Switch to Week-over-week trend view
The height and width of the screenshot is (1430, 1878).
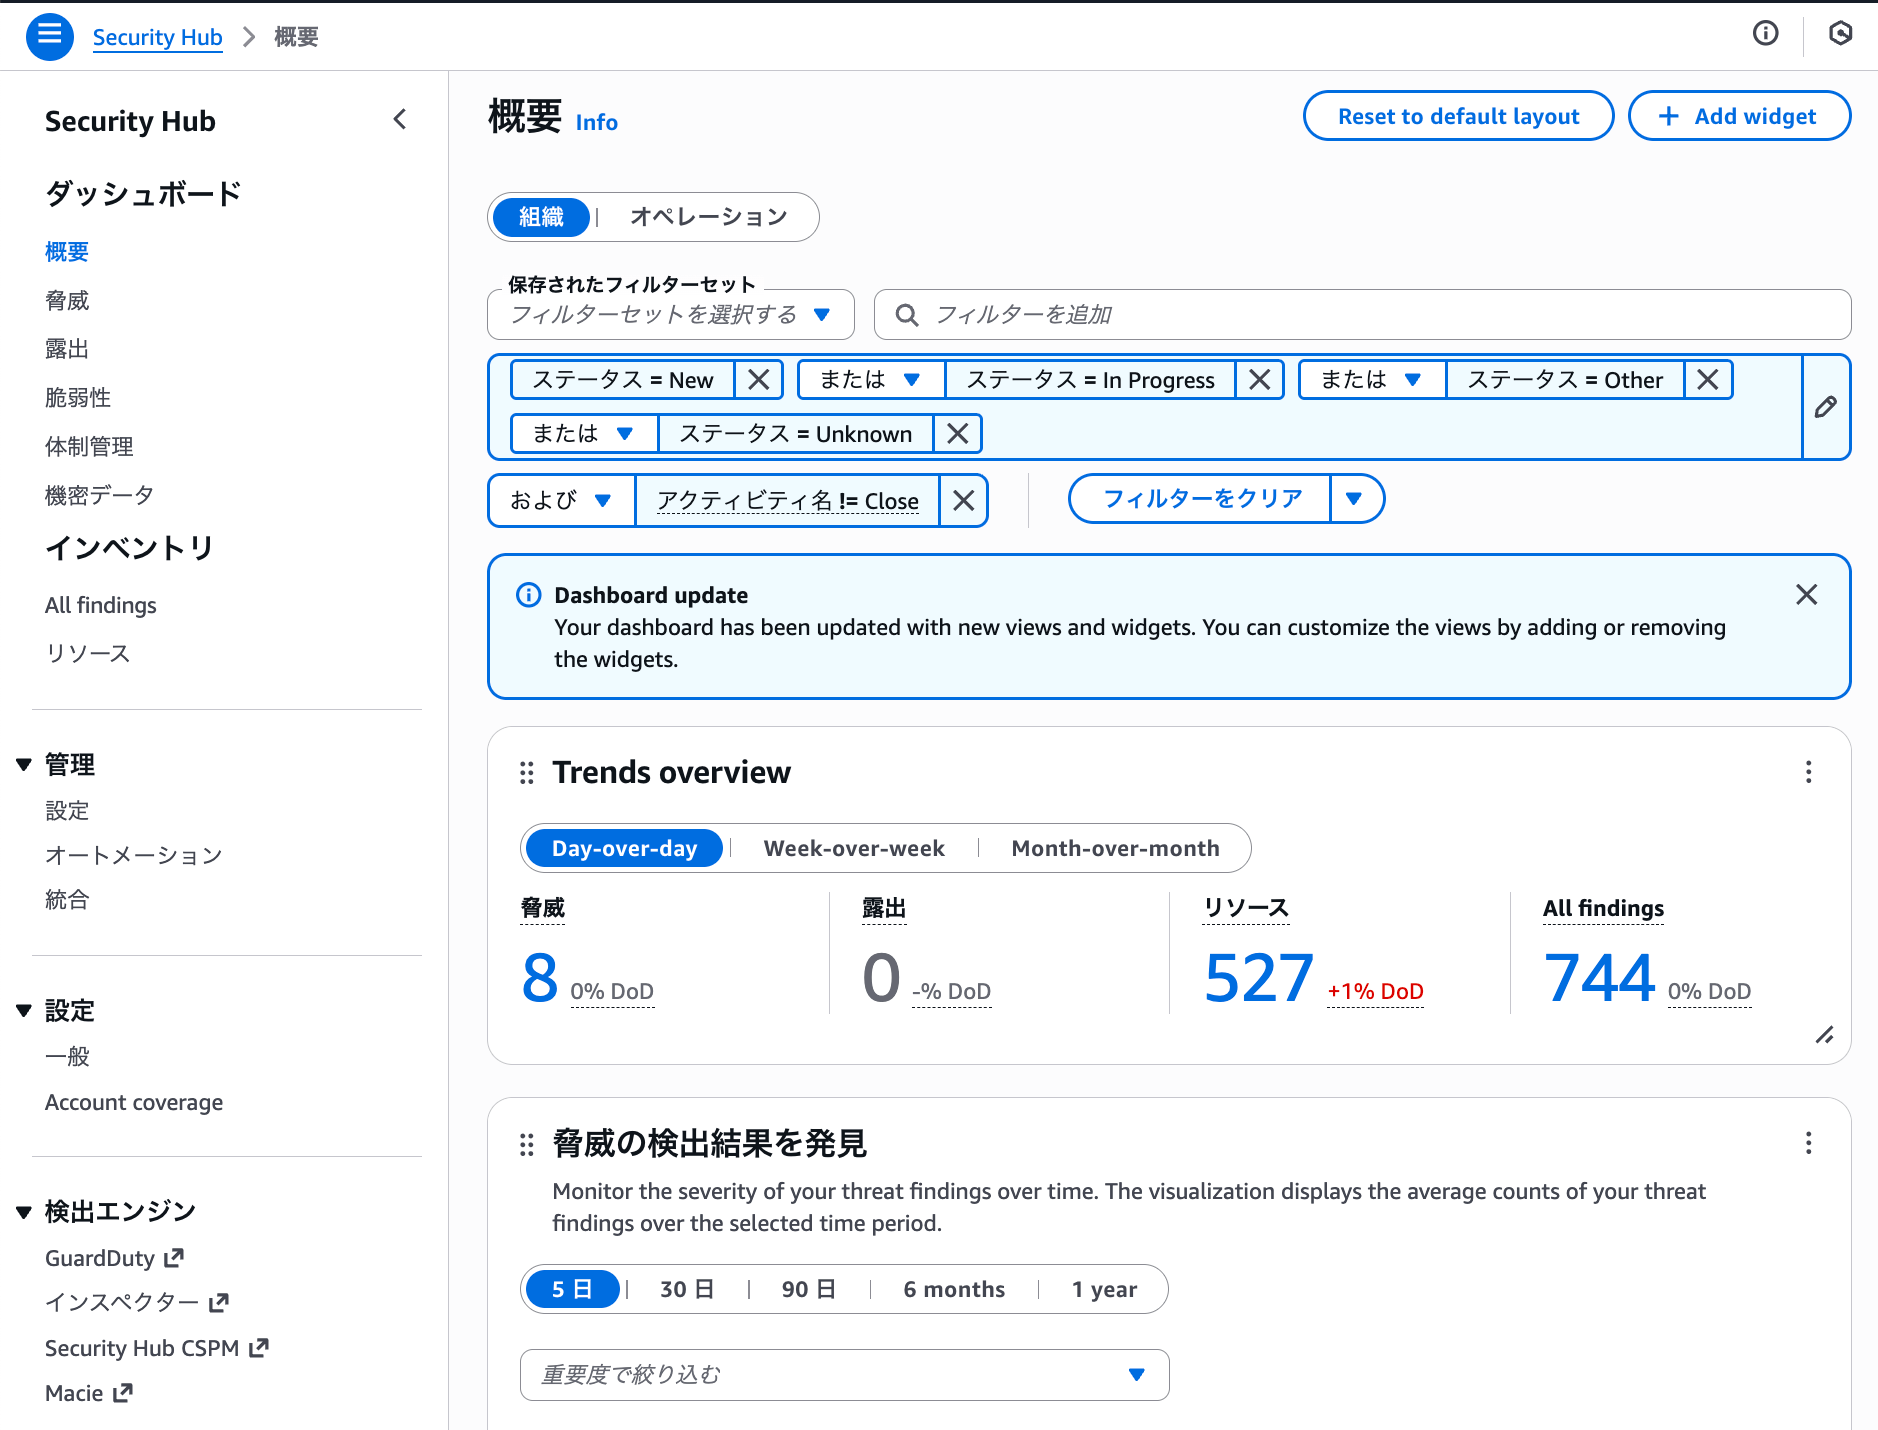tap(853, 849)
